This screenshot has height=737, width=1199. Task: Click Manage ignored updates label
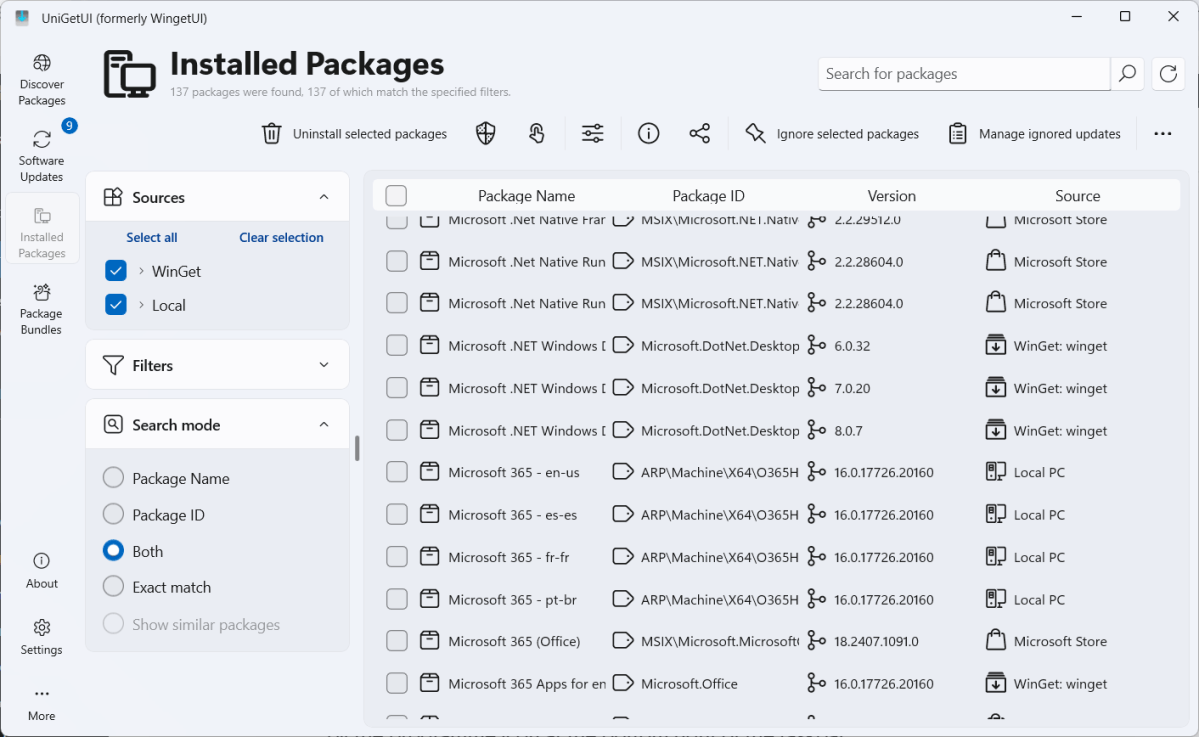1050,134
